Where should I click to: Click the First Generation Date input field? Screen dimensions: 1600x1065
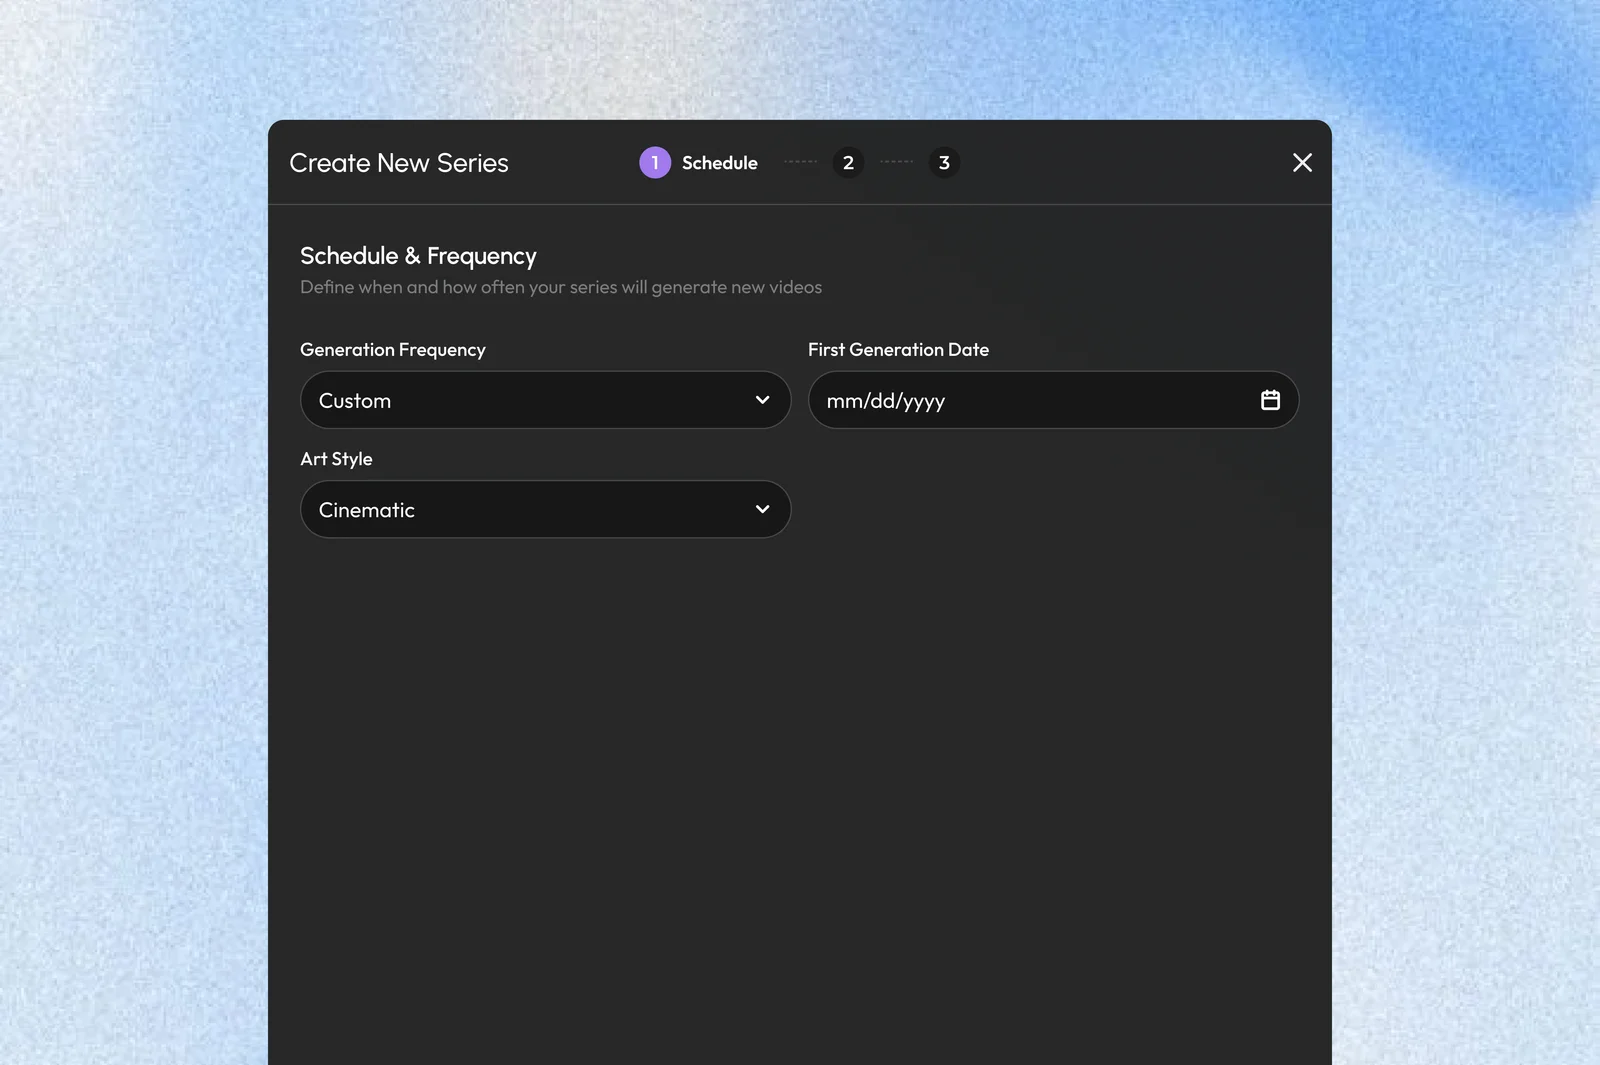point(1053,400)
